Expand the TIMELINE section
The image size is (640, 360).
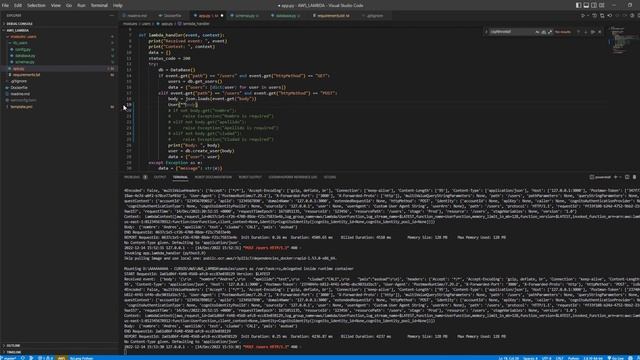coord(59,351)
